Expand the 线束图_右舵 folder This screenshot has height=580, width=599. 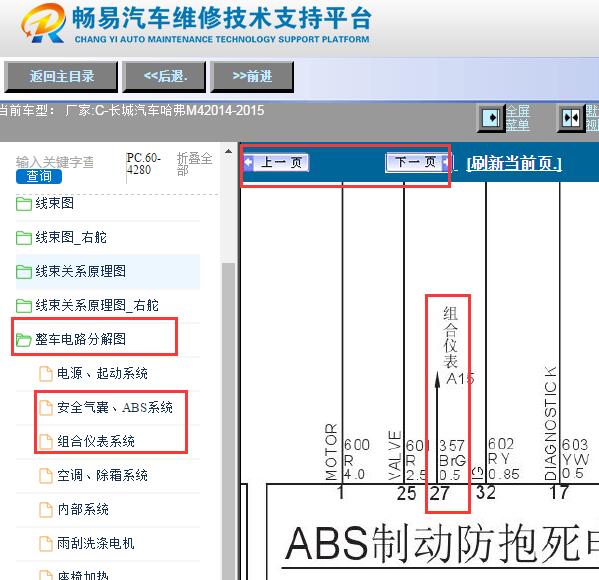click(71, 237)
